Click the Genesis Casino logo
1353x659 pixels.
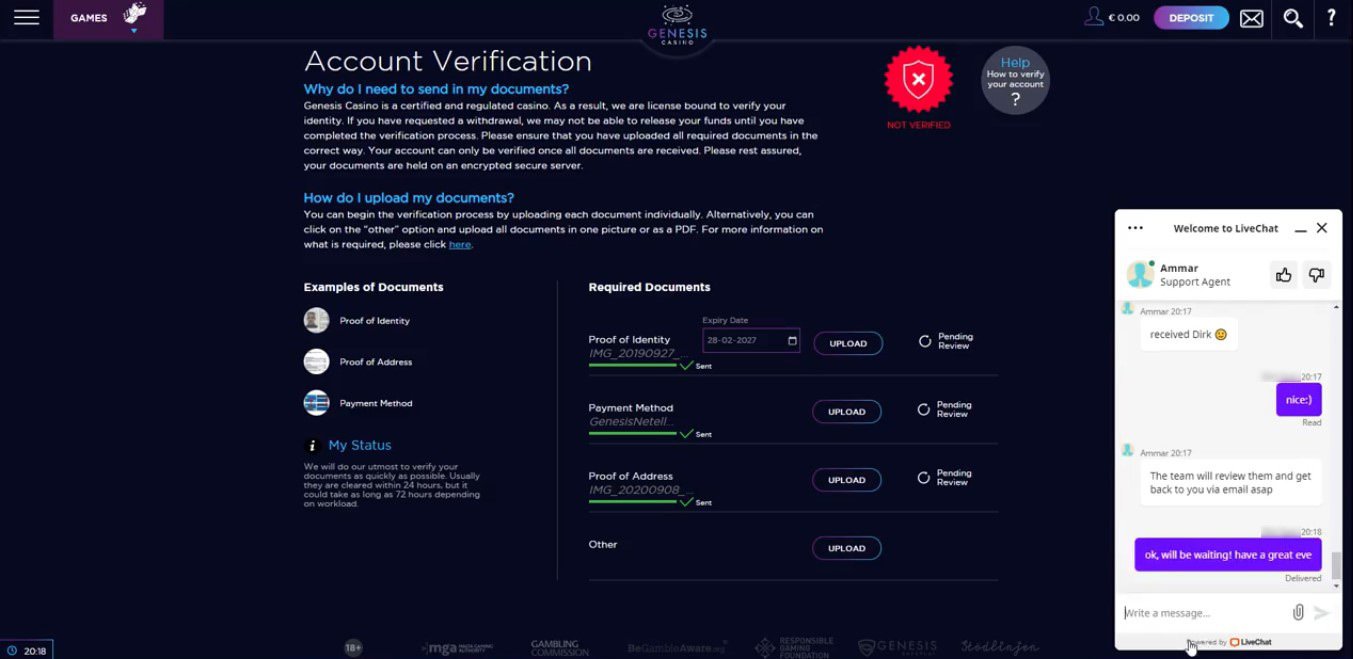(677, 27)
